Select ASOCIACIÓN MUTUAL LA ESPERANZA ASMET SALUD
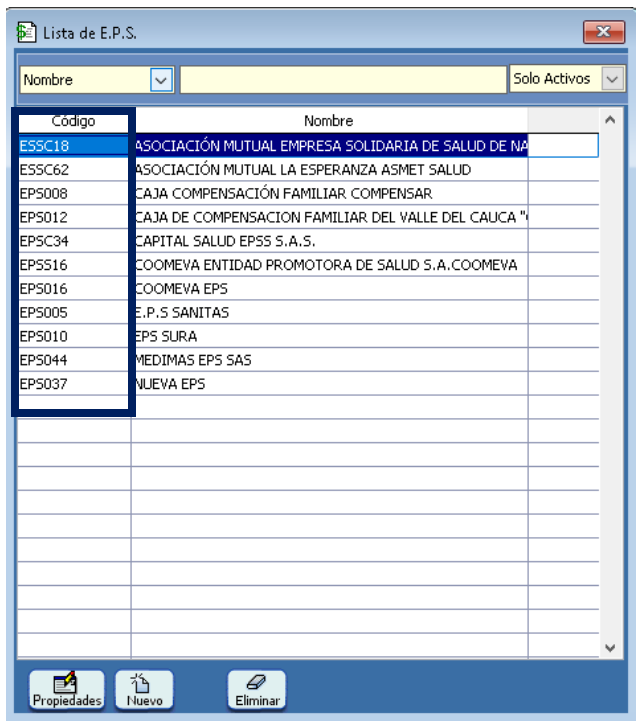 [330, 170]
